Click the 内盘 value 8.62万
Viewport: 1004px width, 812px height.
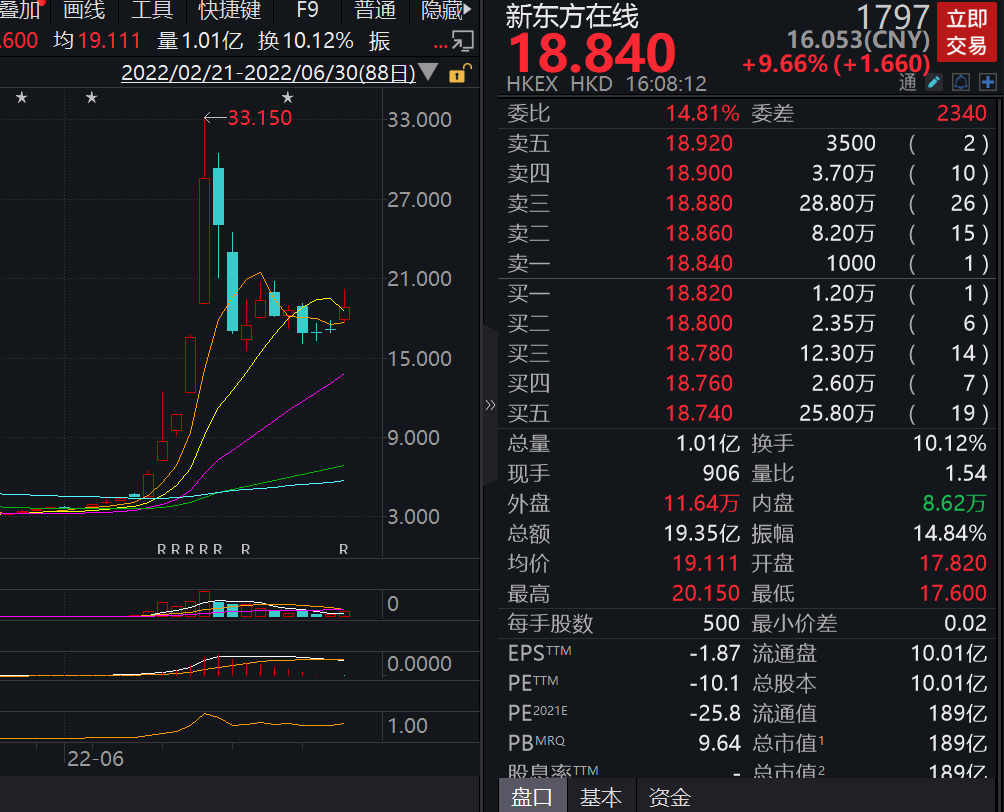pyautogui.click(x=954, y=503)
